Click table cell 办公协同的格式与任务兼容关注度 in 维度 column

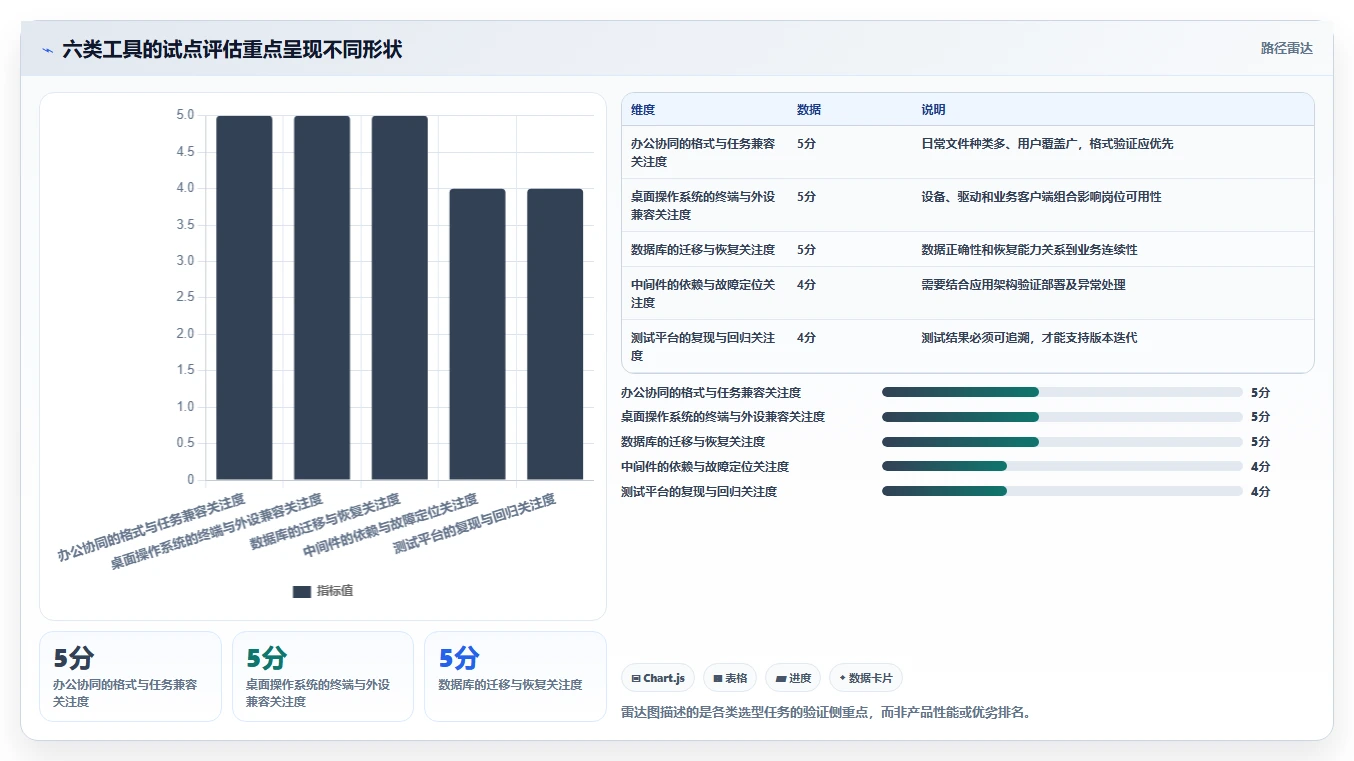(x=703, y=152)
